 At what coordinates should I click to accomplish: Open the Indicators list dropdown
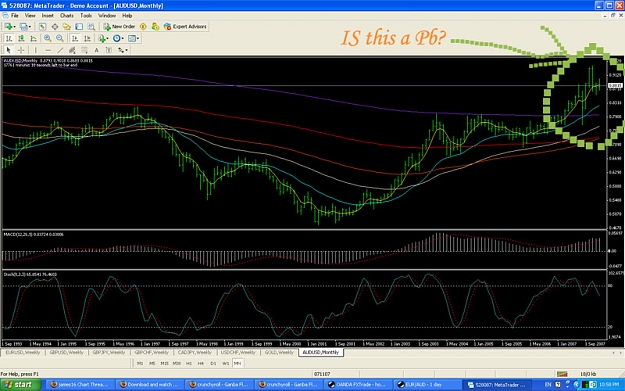102,39
